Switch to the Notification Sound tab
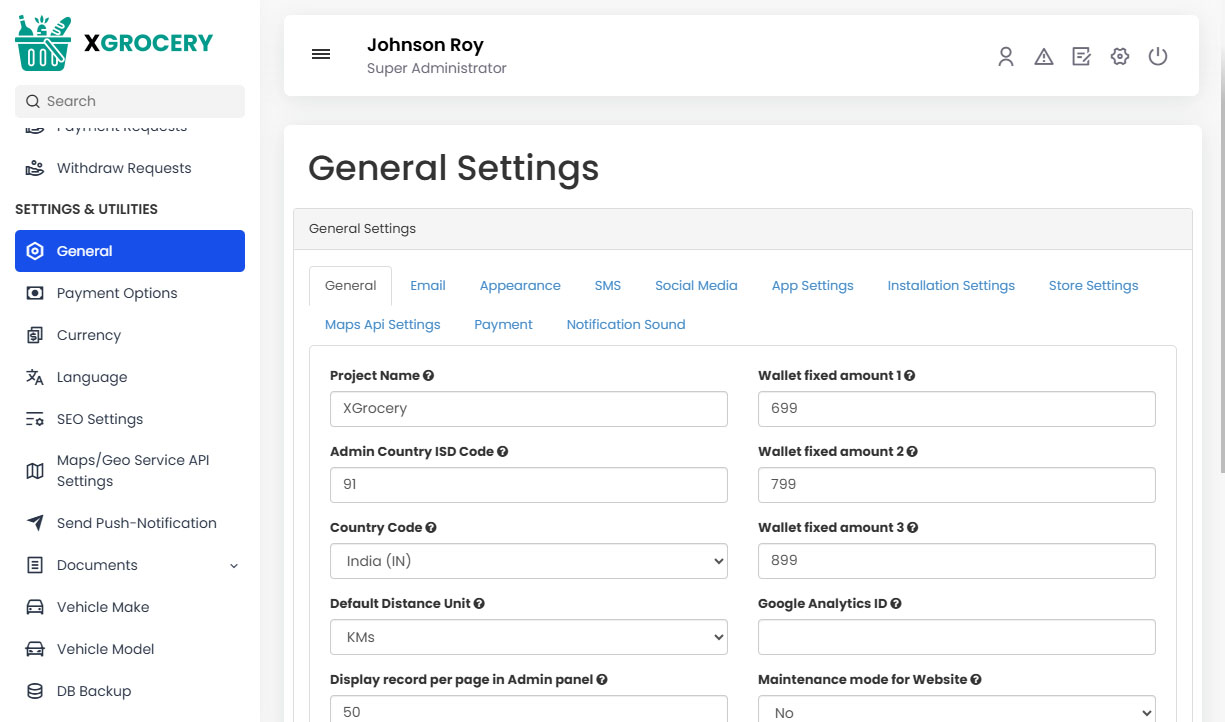 (626, 324)
